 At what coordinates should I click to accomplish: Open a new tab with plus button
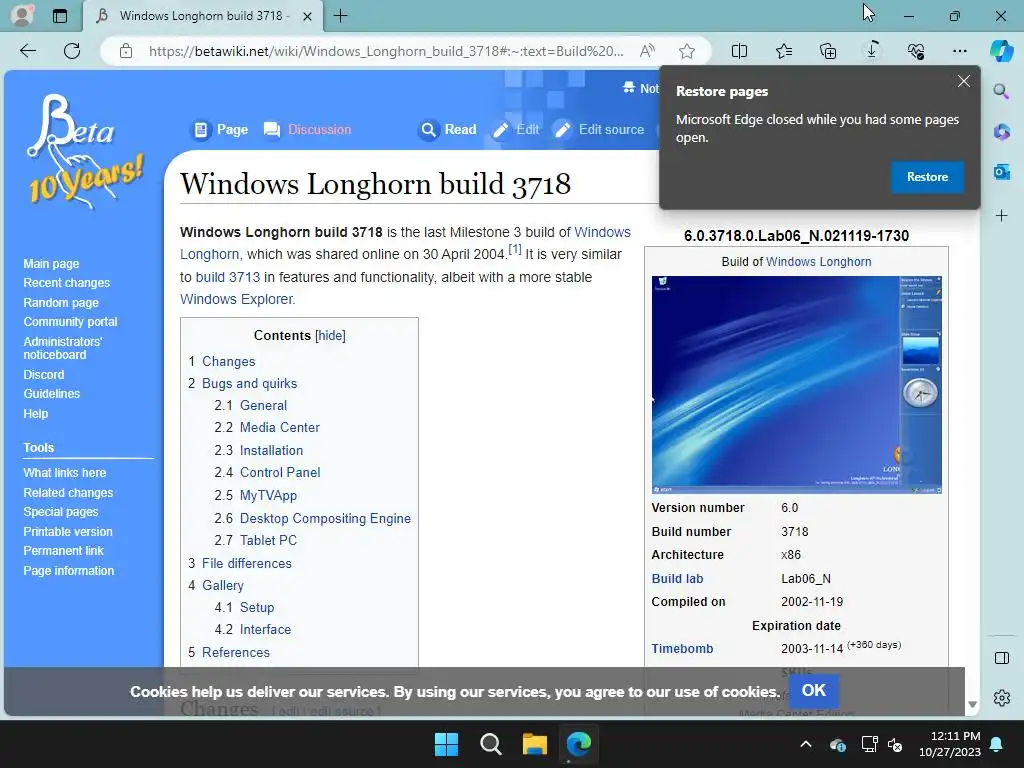tap(340, 16)
